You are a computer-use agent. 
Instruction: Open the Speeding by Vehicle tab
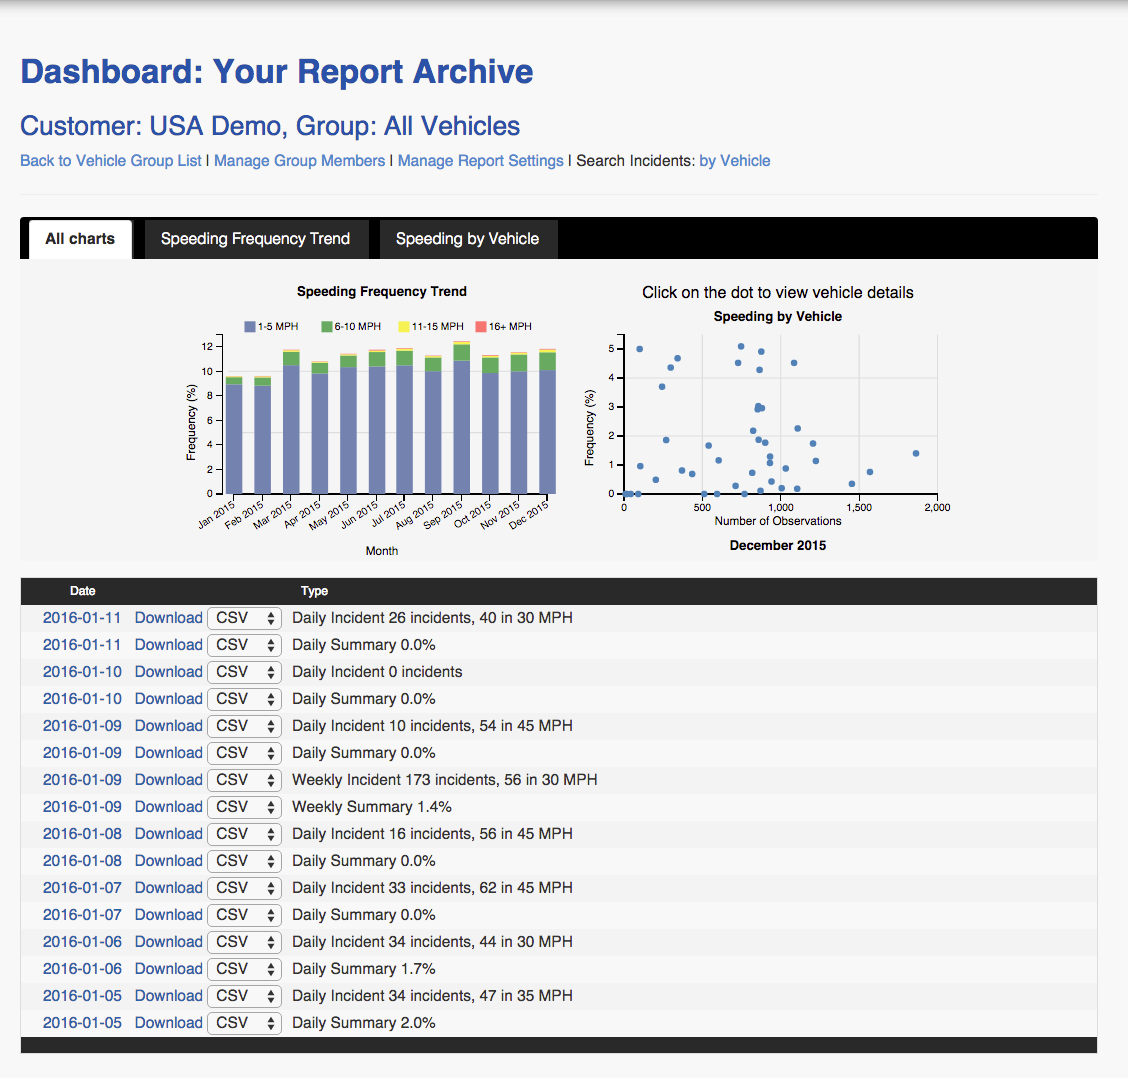467,239
